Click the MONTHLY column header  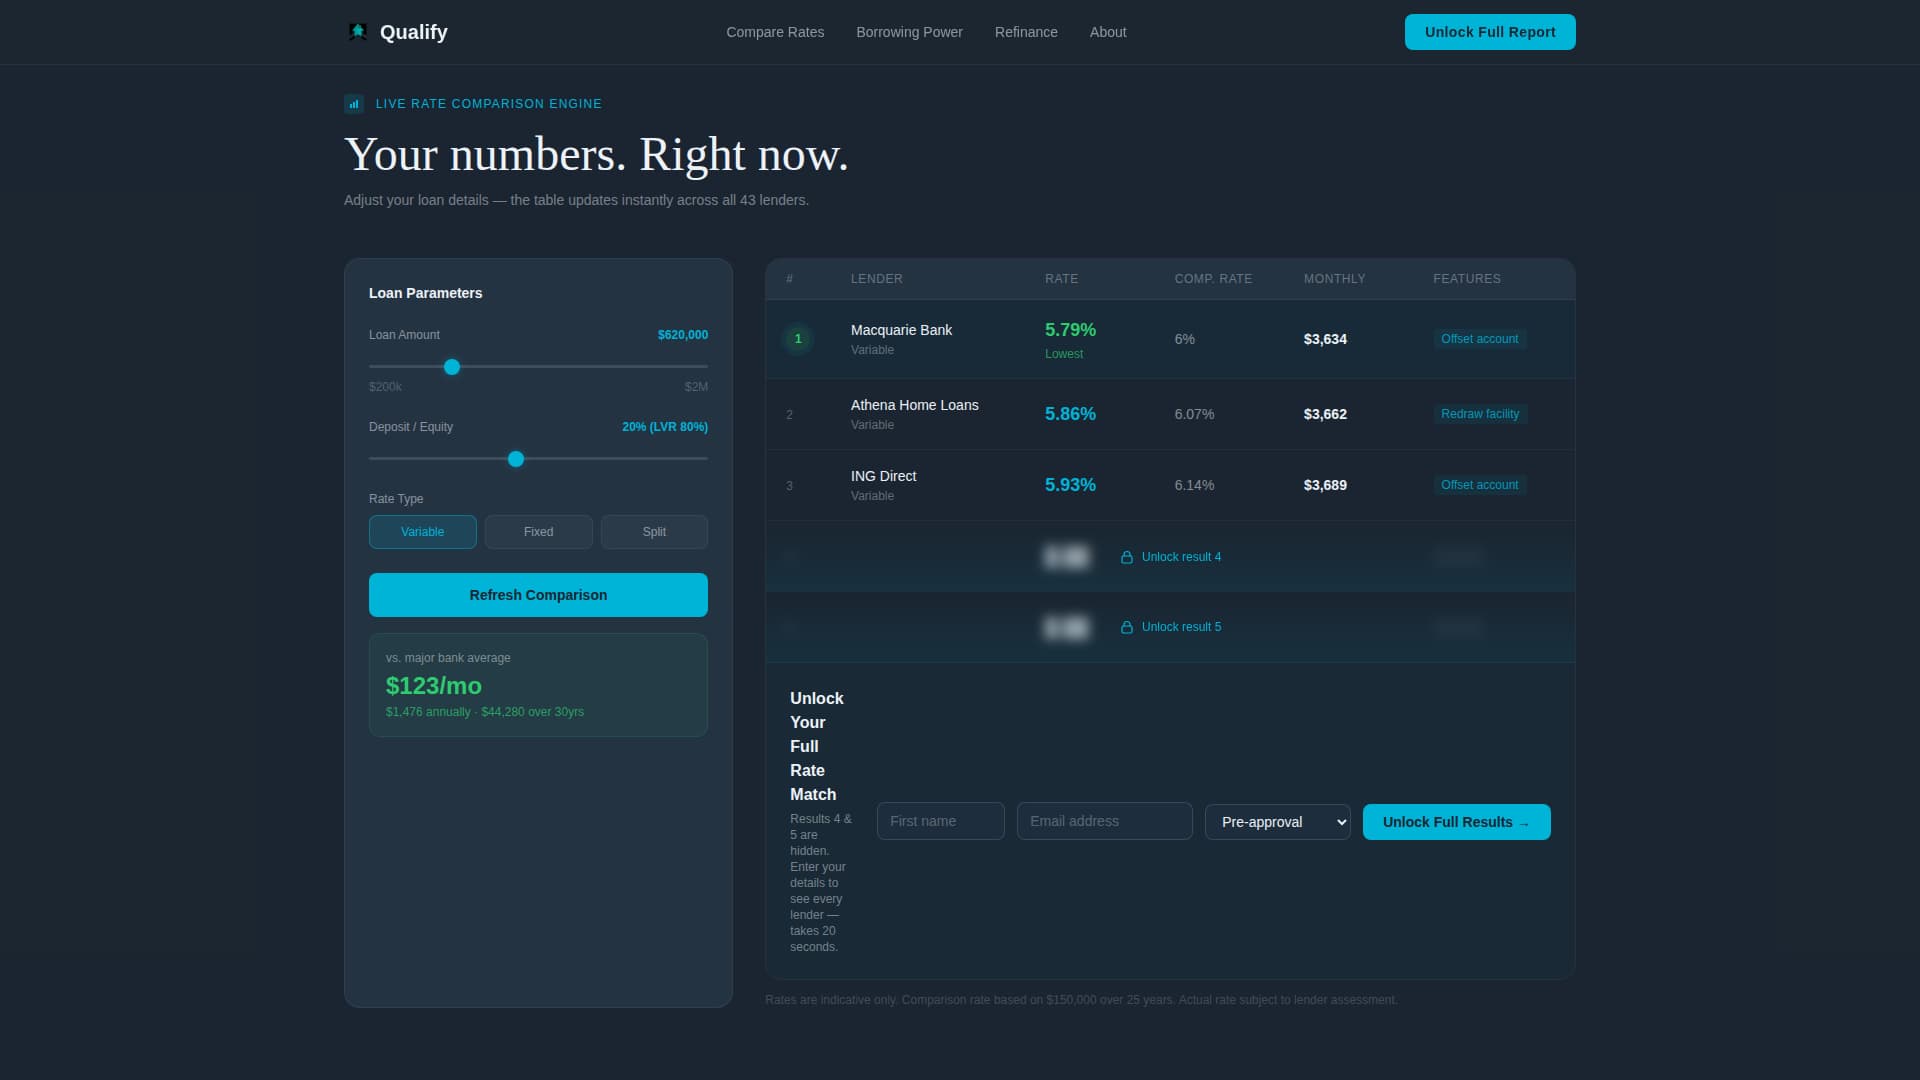[x=1334, y=279]
